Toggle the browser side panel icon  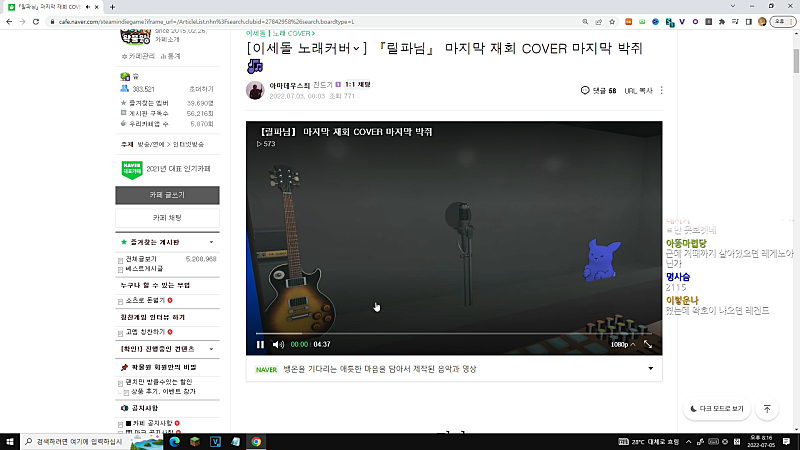(x=748, y=21)
